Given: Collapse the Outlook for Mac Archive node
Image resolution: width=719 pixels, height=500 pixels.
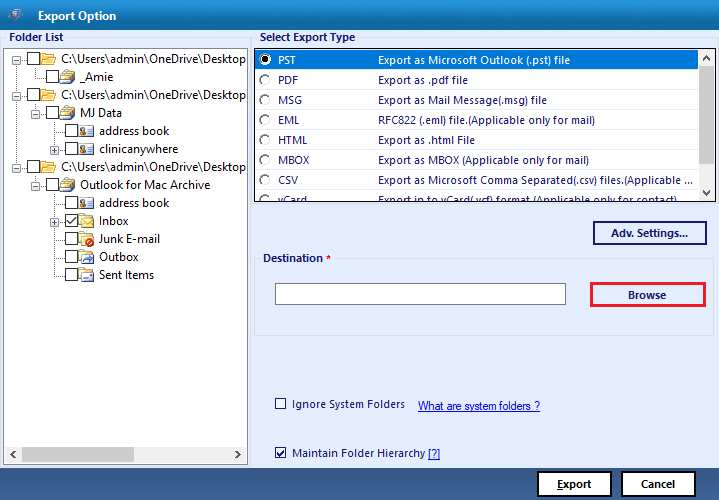Looking at the screenshot, I should 35,186.
